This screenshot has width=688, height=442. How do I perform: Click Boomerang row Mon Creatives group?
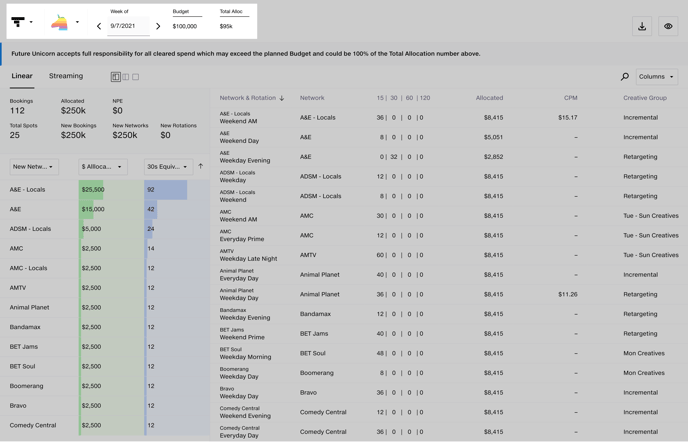point(644,373)
